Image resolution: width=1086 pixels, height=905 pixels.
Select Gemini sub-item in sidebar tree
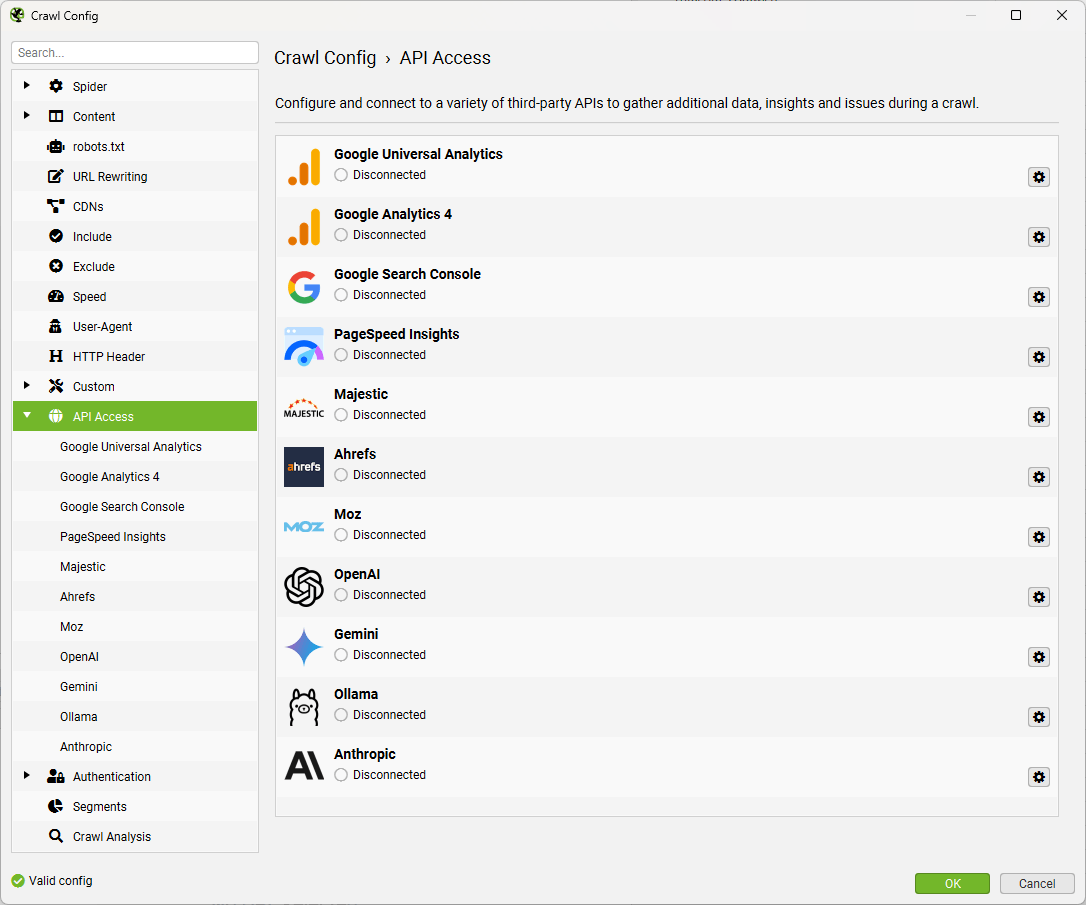coord(135,687)
